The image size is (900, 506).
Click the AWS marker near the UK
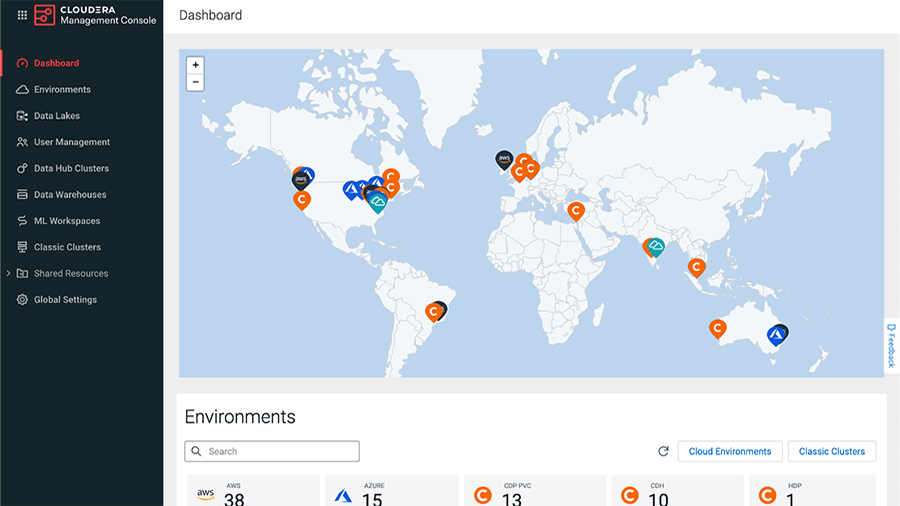click(504, 159)
